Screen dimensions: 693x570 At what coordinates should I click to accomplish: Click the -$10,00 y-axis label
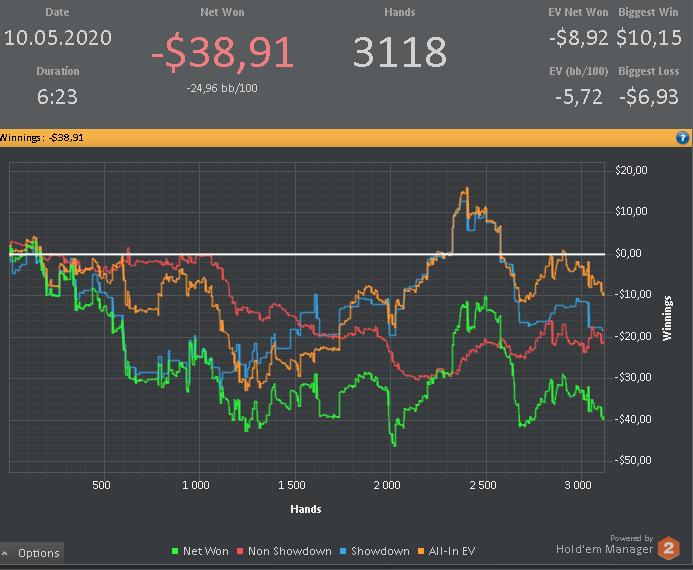coord(632,294)
